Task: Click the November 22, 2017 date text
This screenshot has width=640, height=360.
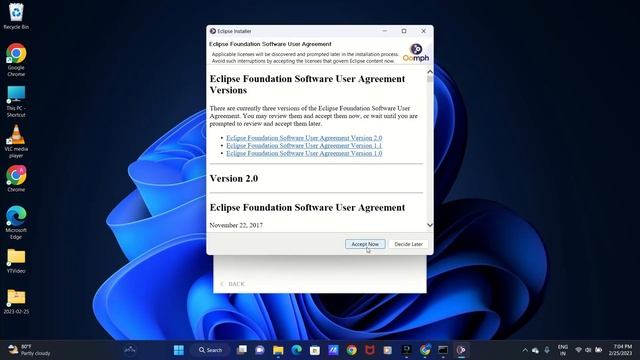Action: click(x=236, y=225)
